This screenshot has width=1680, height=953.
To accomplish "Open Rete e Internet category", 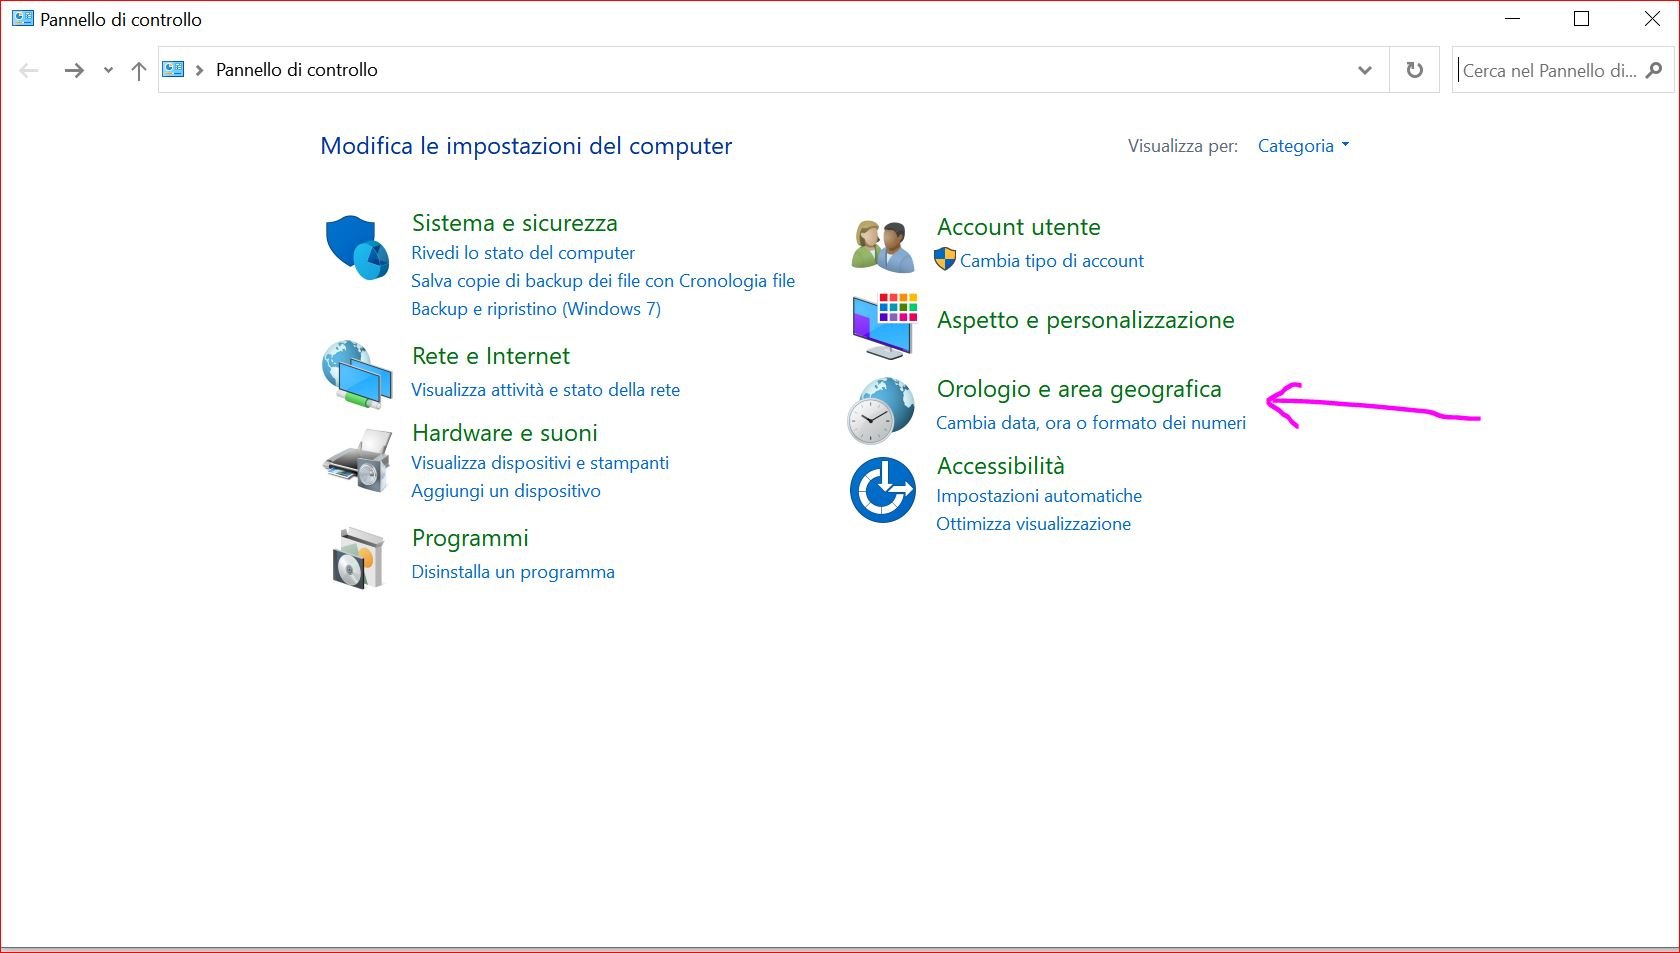I will coord(491,356).
